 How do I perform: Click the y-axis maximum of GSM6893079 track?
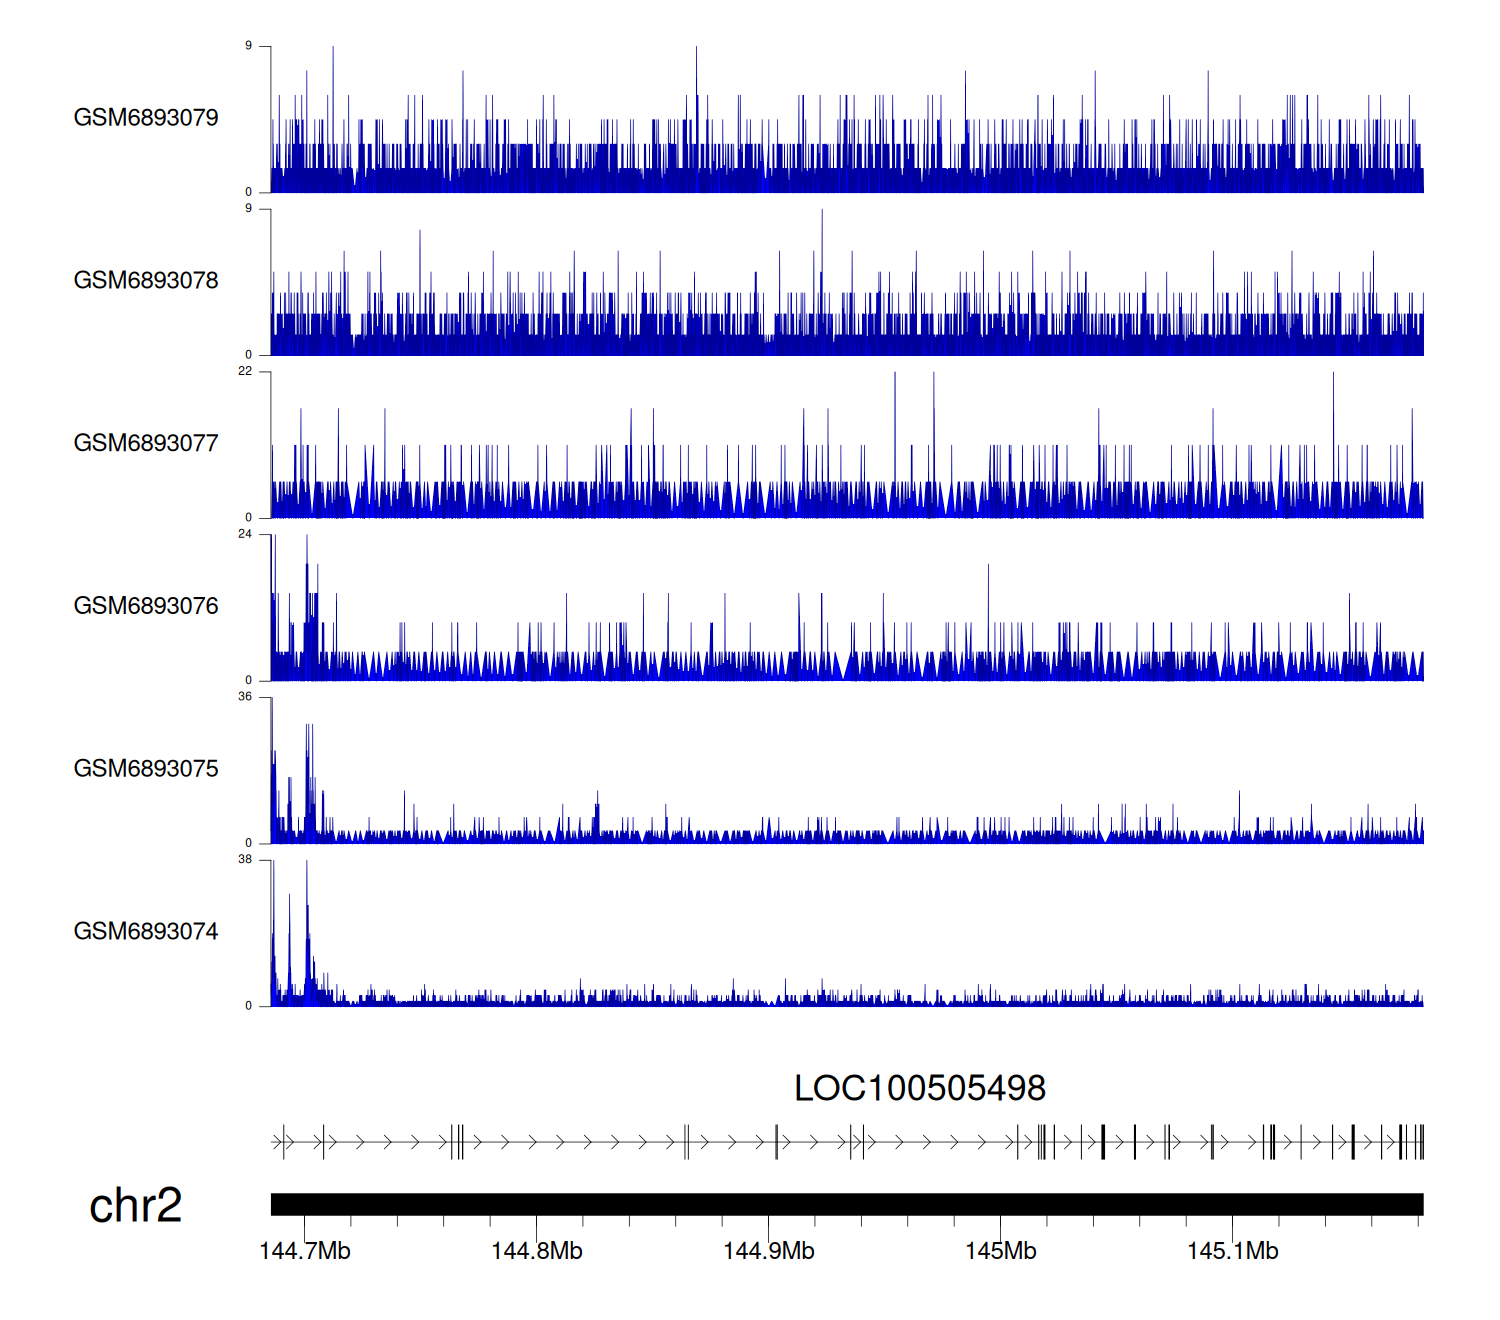tap(249, 46)
